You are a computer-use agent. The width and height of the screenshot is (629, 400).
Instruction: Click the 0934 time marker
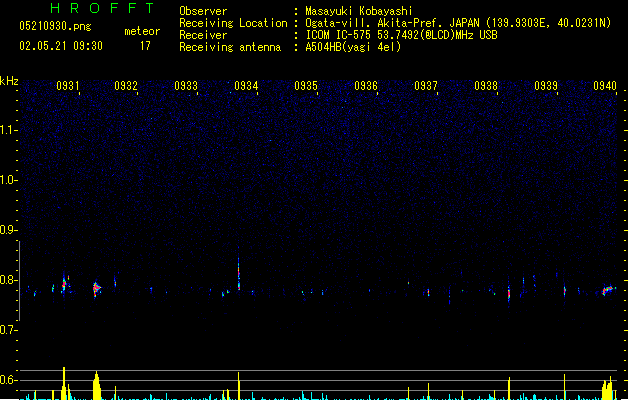tap(246, 86)
